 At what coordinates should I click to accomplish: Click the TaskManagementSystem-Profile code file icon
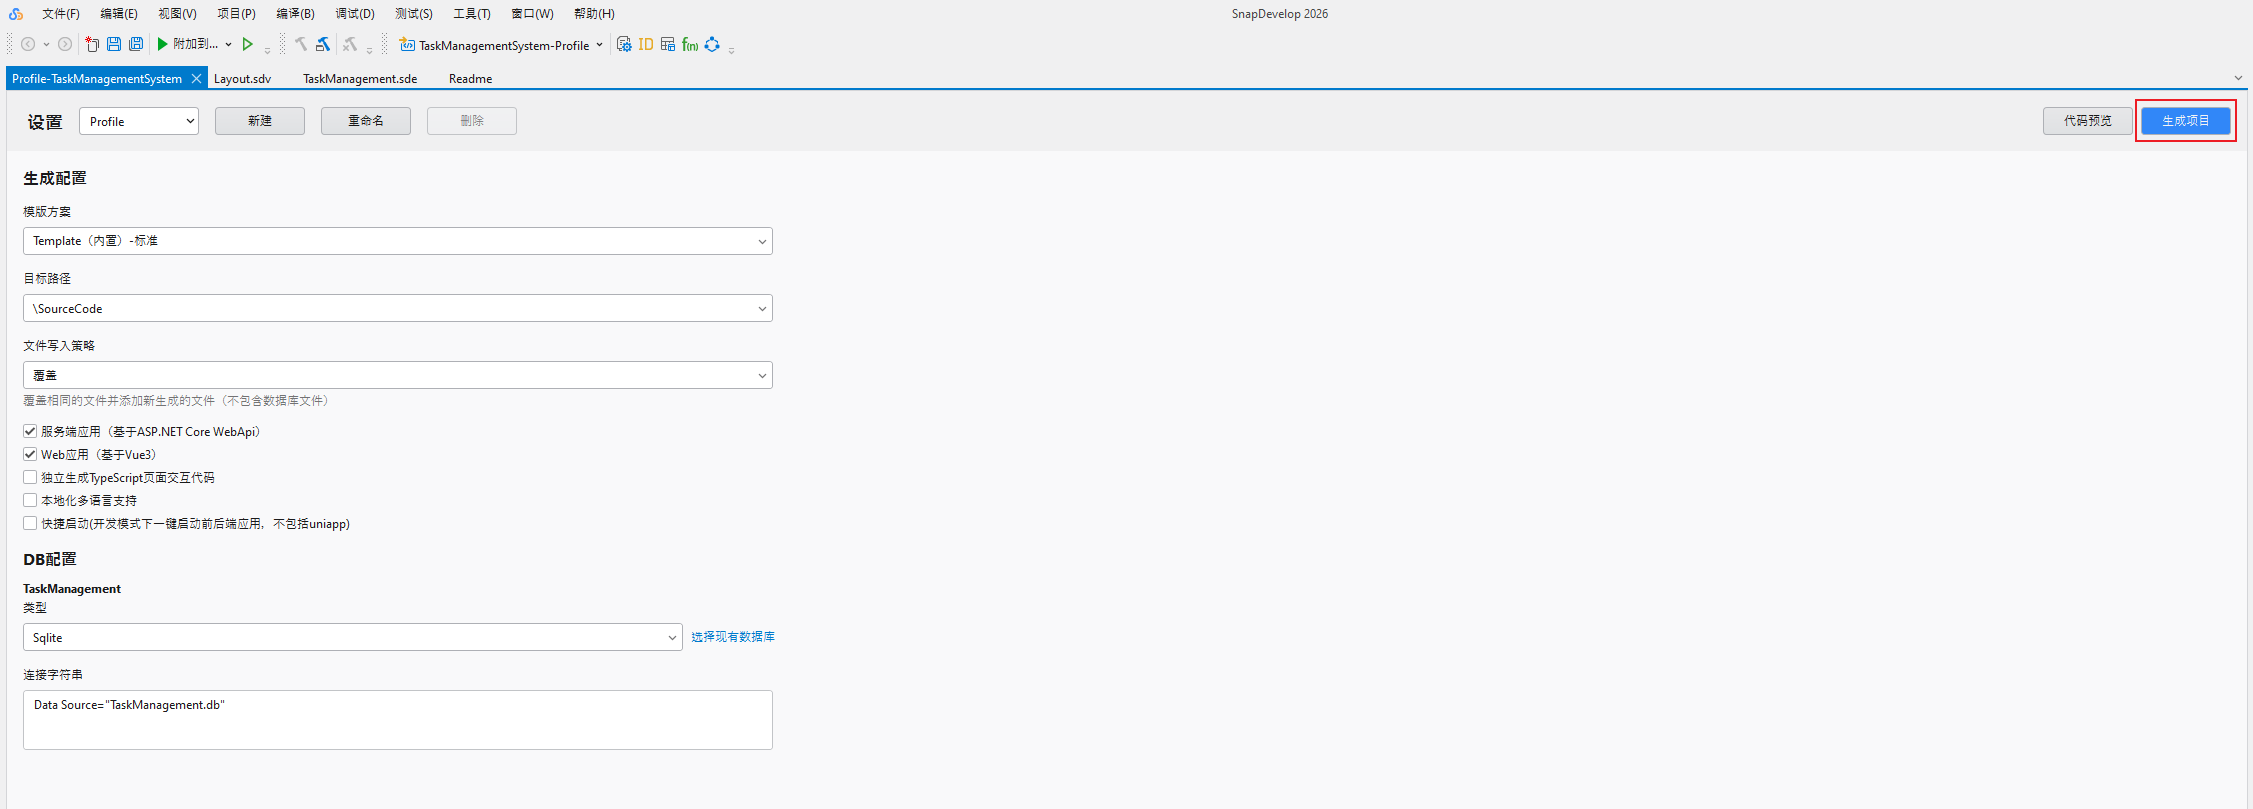click(x=407, y=45)
